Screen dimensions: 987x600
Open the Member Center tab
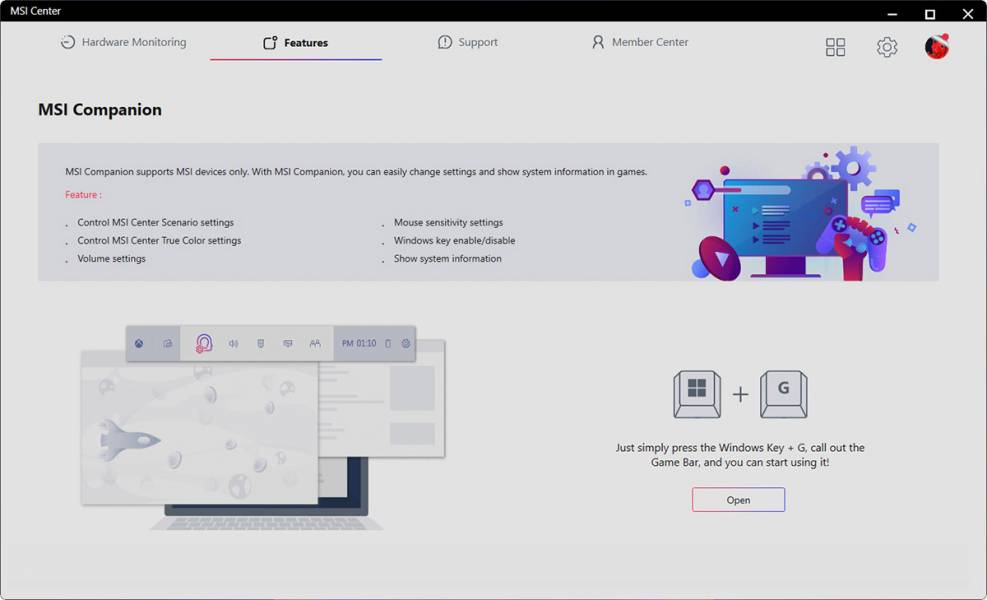click(639, 43)
